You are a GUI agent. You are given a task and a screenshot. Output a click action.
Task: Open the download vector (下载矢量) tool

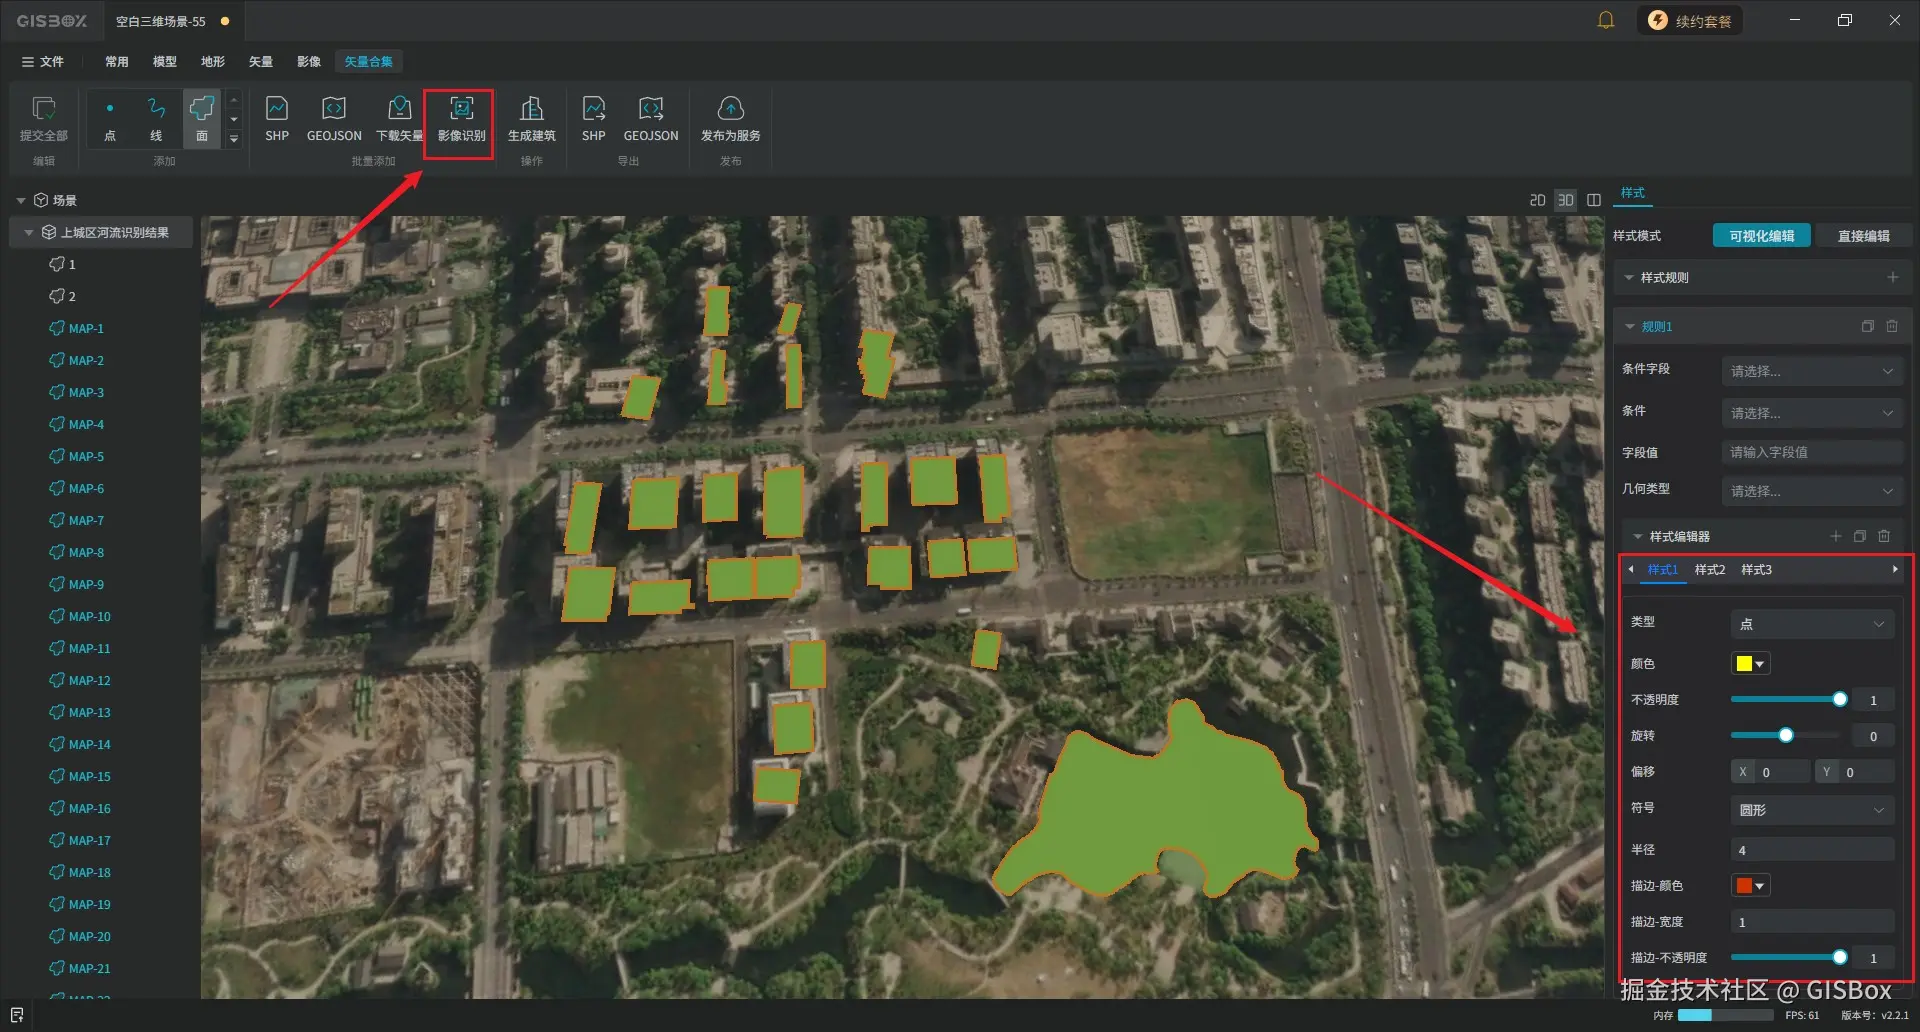tap(399, 119)
